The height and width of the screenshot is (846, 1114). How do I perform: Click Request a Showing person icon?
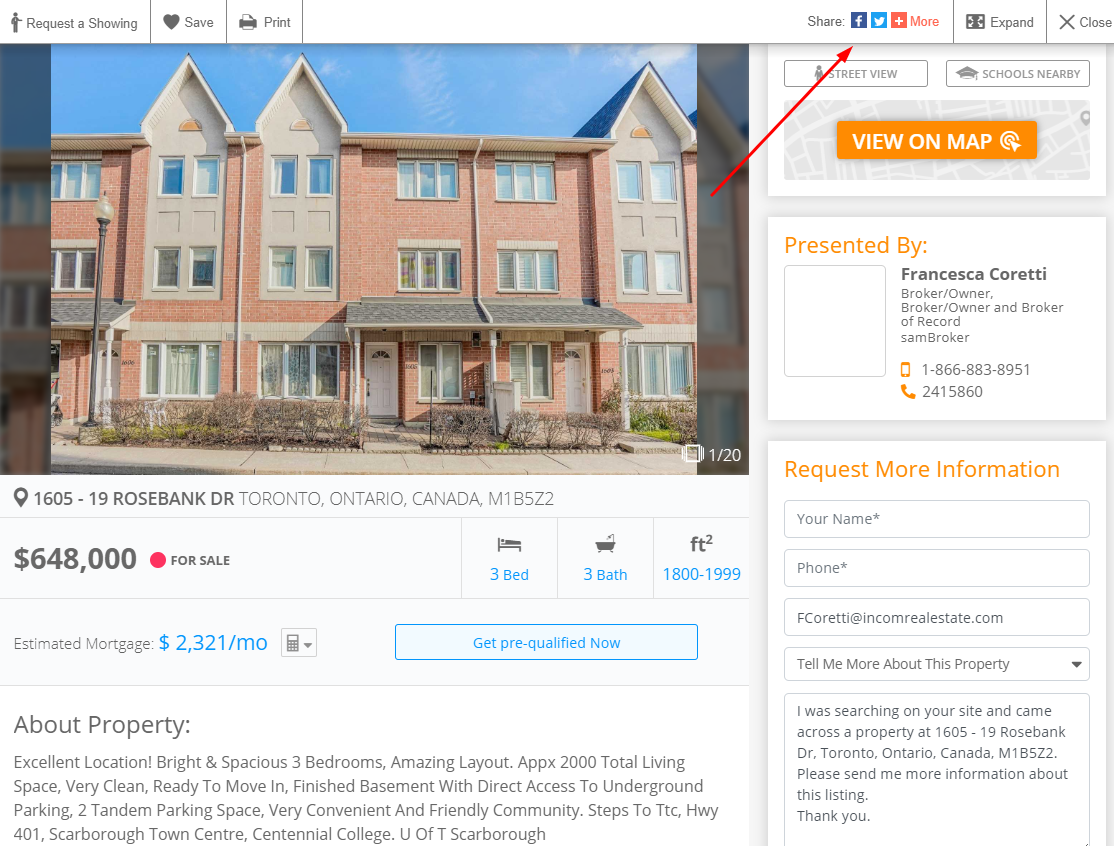pos(16,23)
